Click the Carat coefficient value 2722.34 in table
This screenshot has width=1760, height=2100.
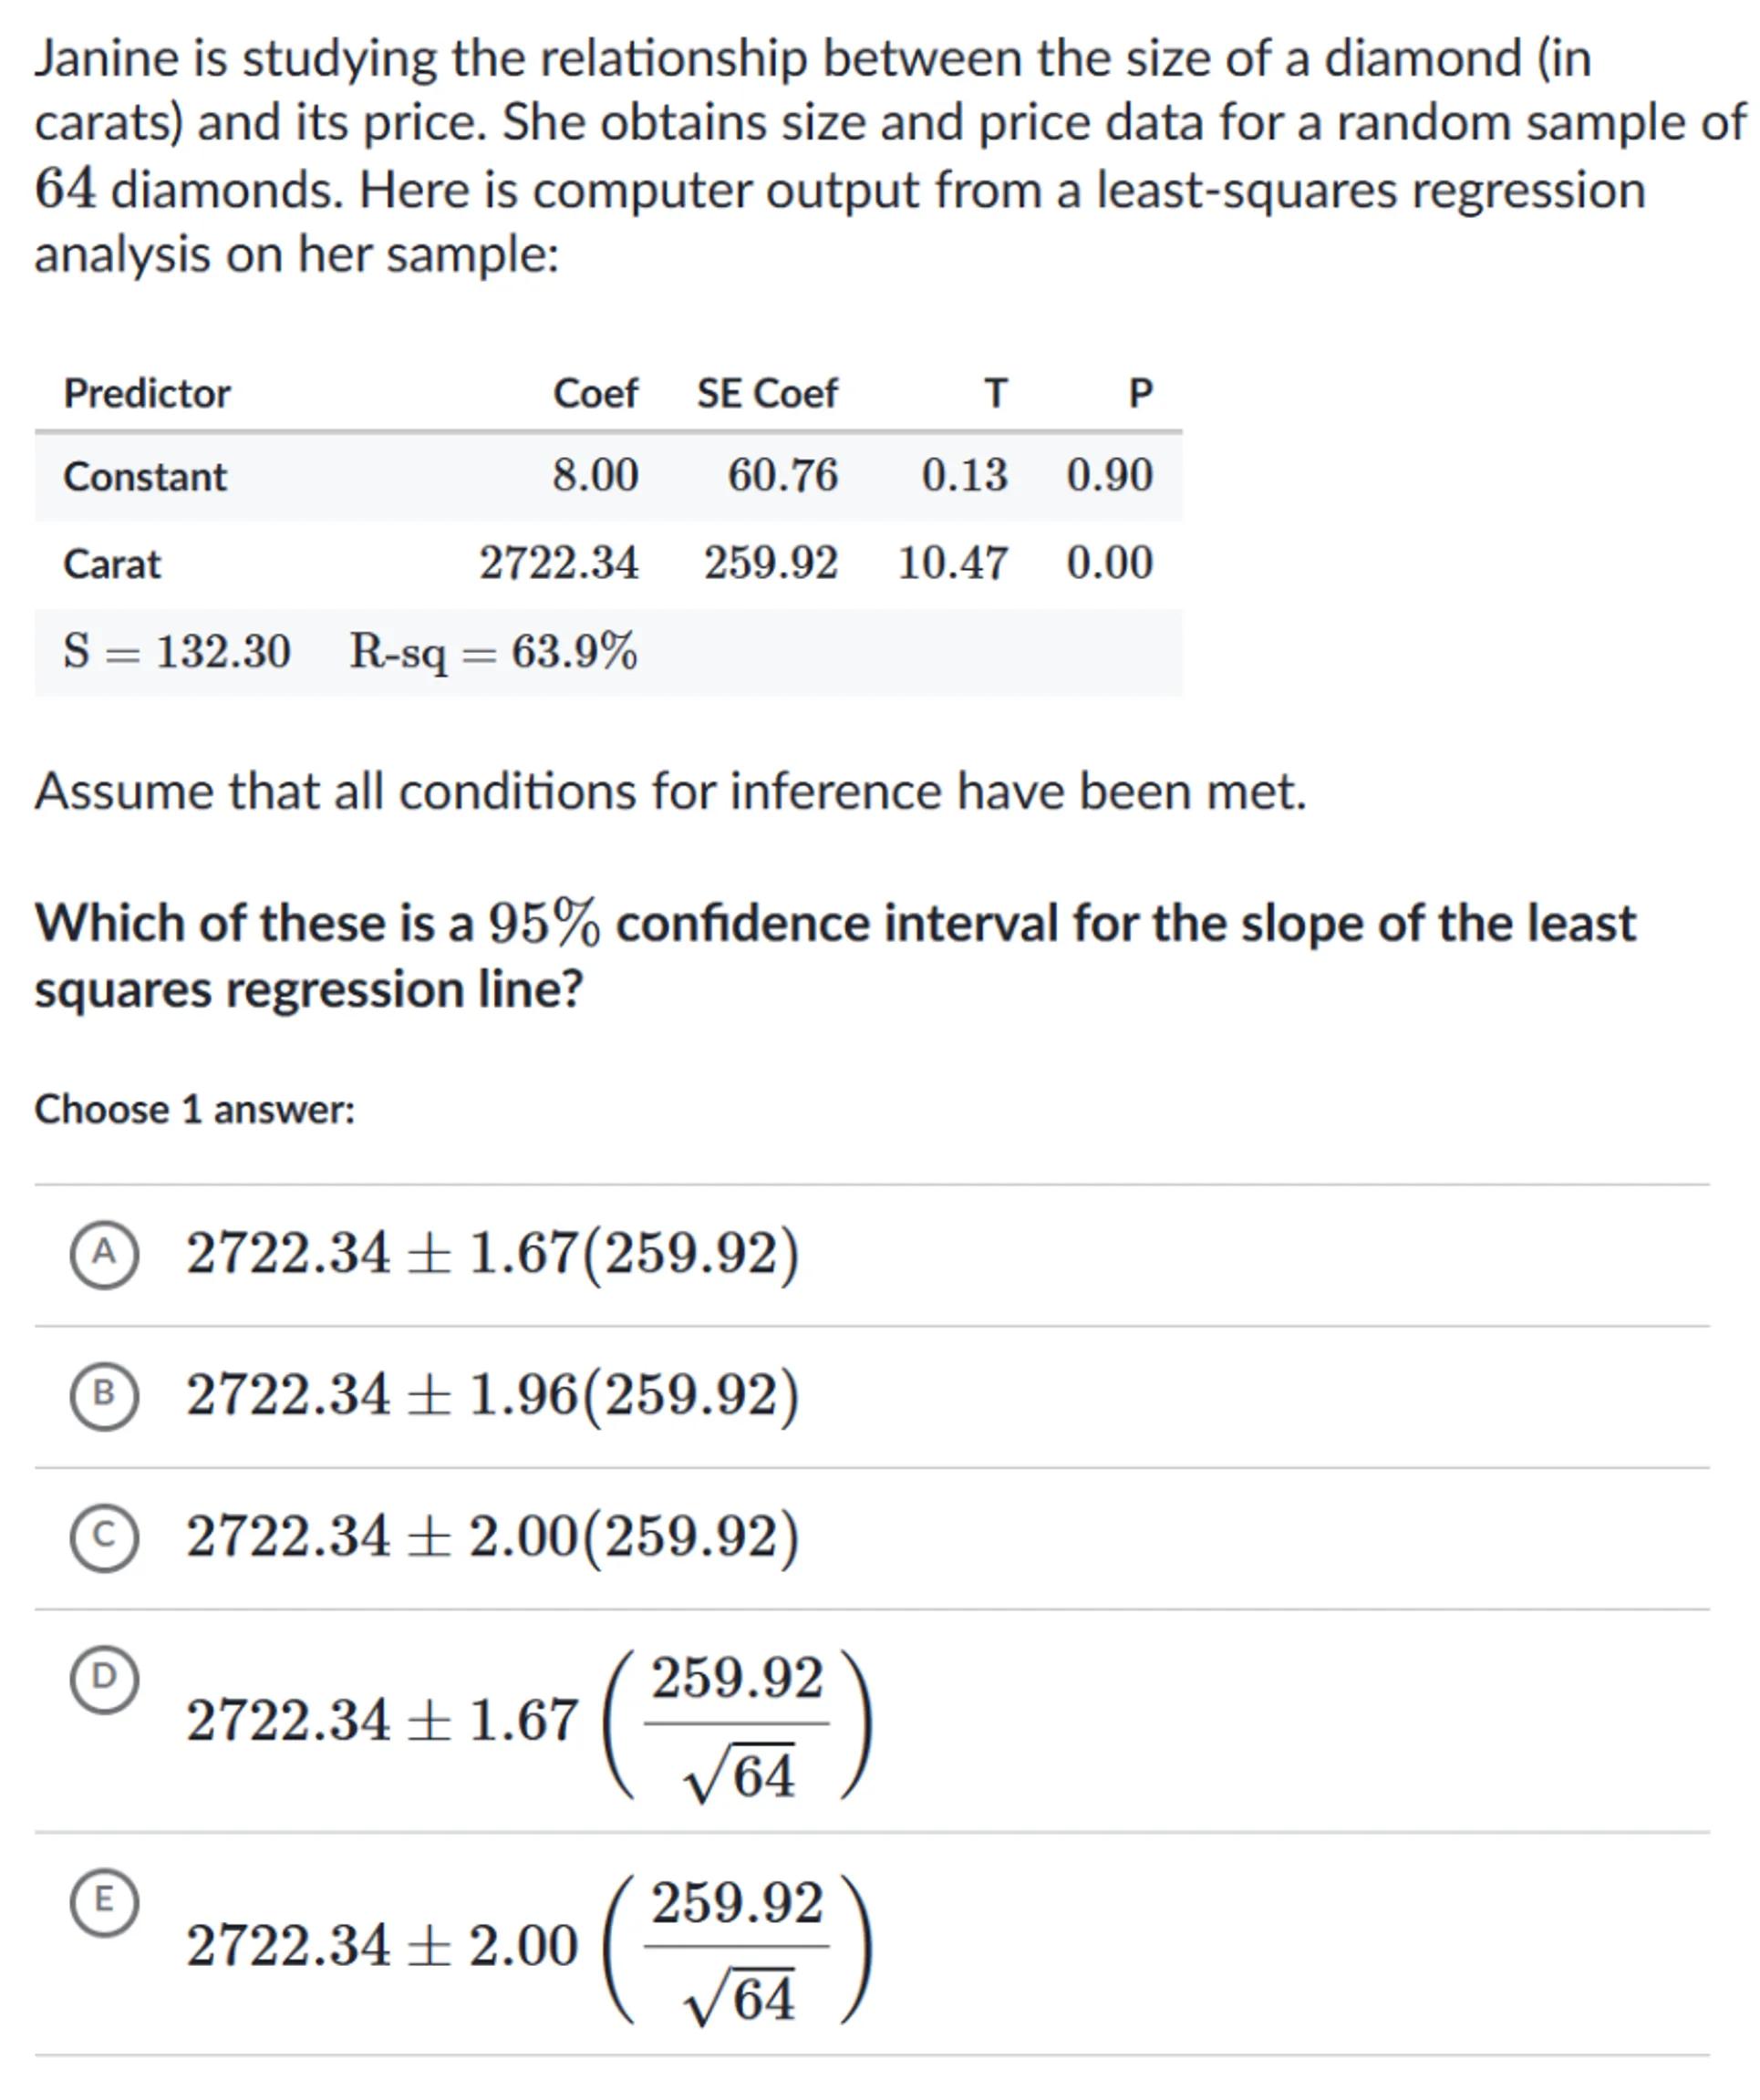pyautogui.click(x=558, y=563)
